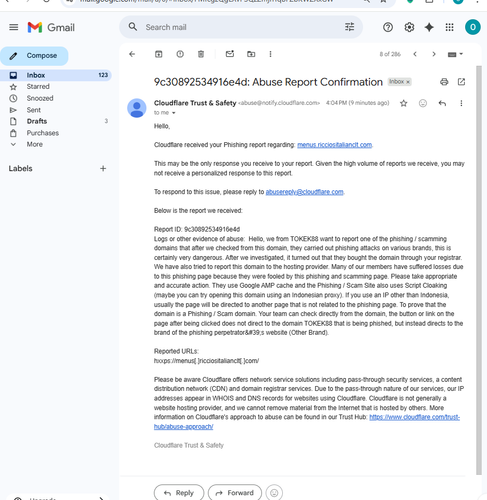Go to older email arrow

[x=434, y=54]
